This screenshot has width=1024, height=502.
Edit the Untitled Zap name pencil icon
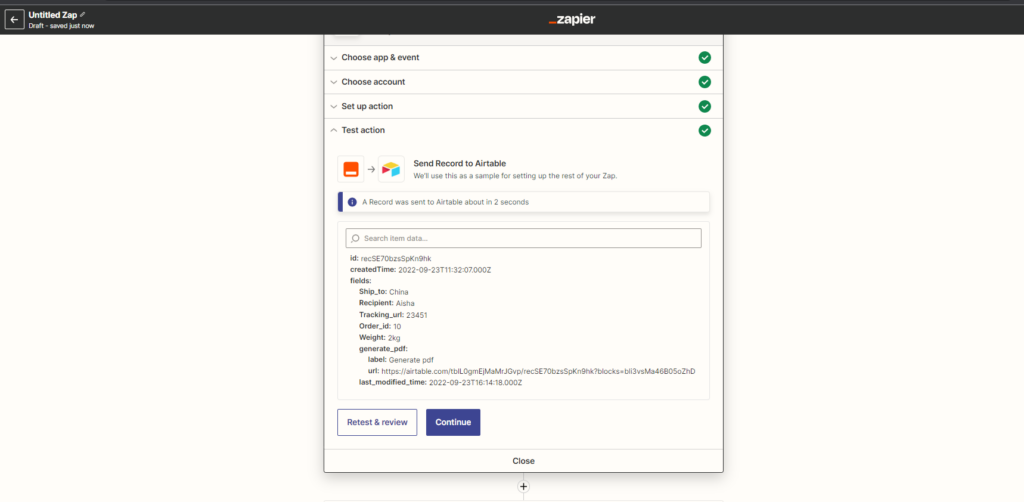(82, 14)
